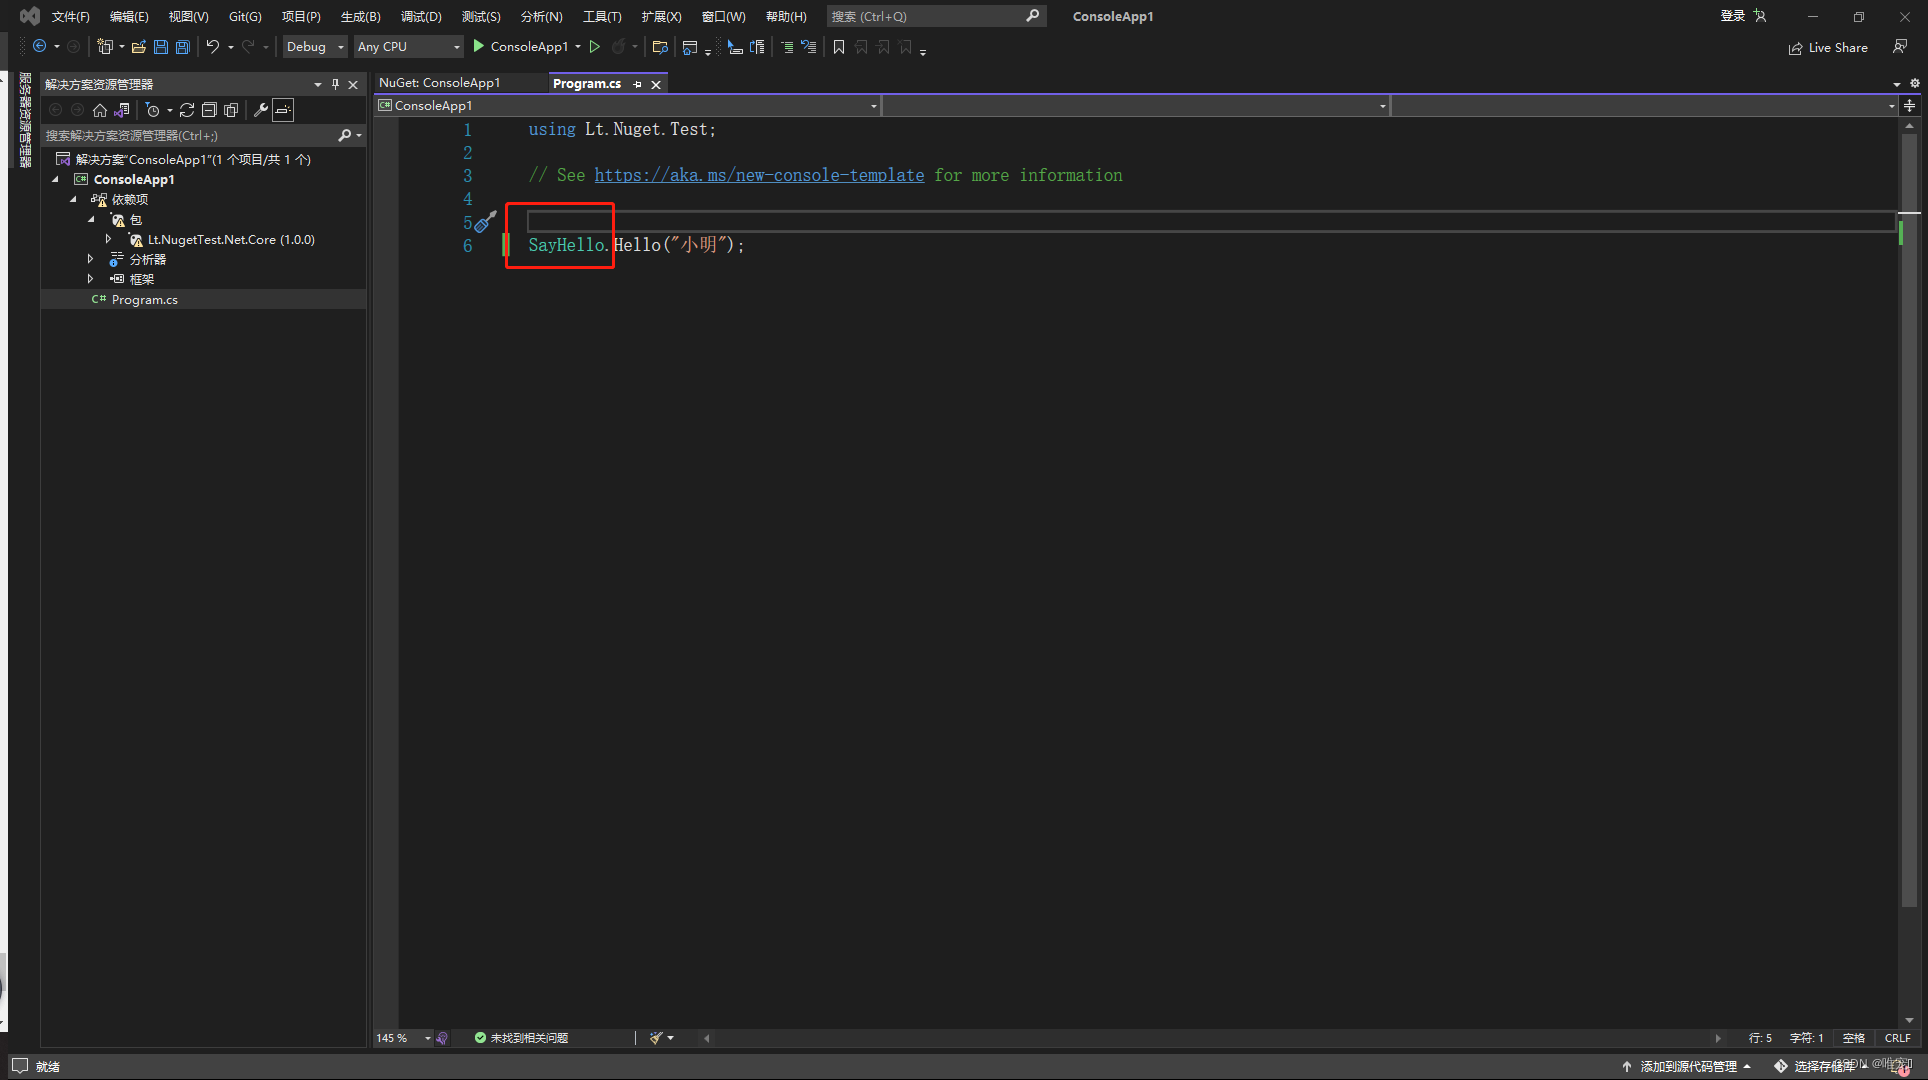The image size is (1928, 1080).
Task: Click Sync/Refresh icon in Solution Explorer toolbar
Action: pyautogui.click(x=187, y=110)
